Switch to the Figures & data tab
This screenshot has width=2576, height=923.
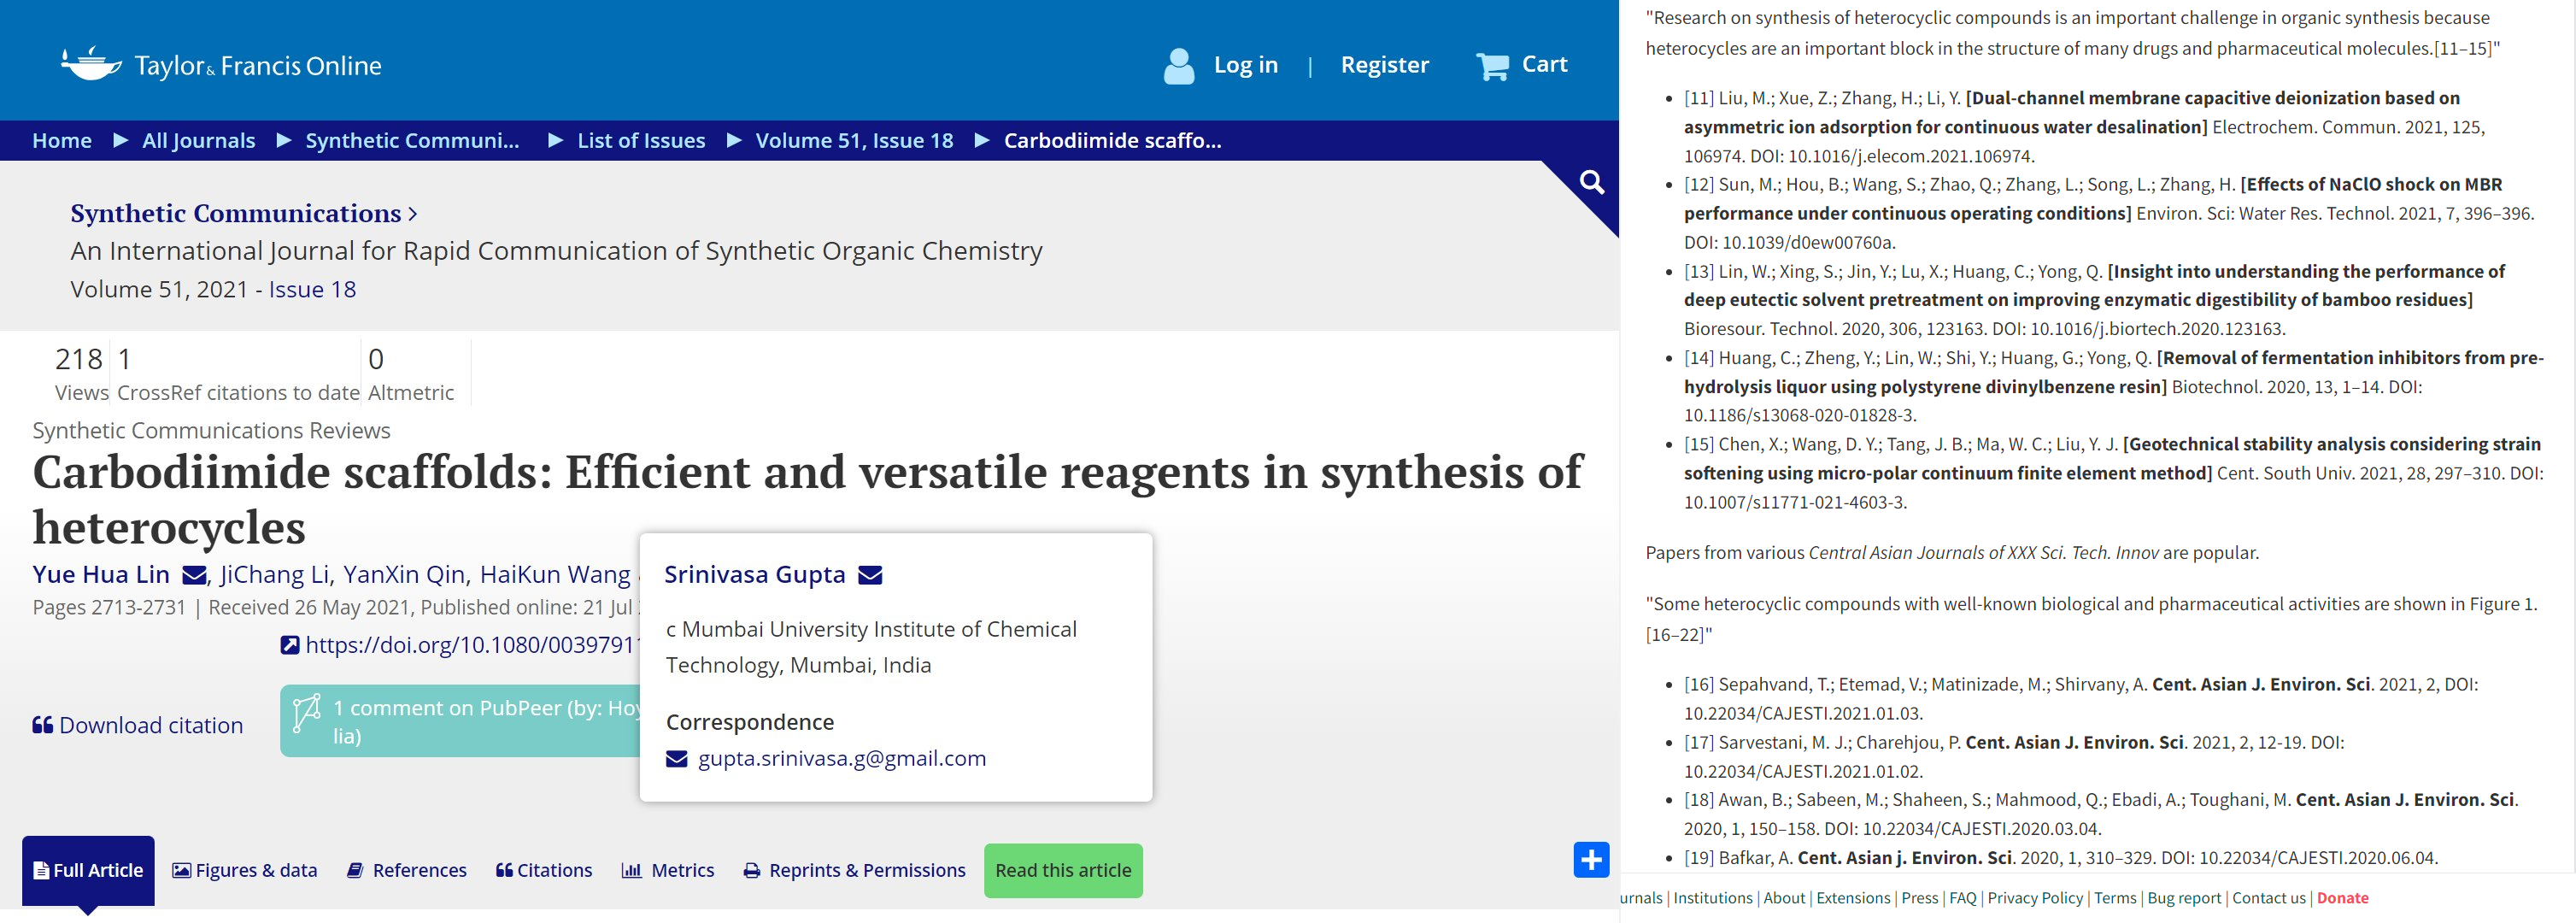(244, 870)
